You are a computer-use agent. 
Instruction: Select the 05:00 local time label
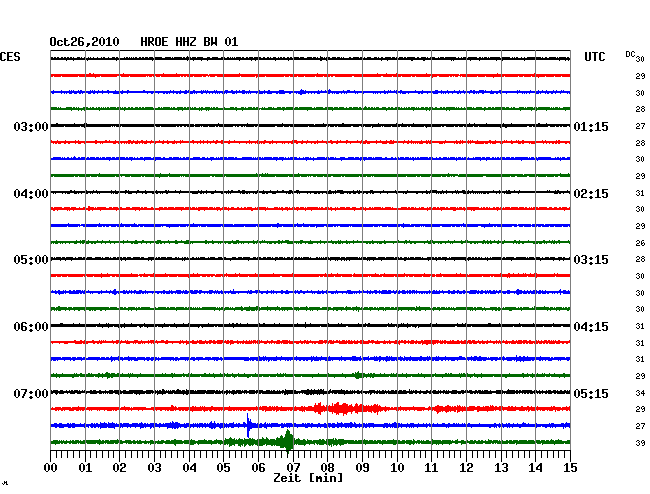point(31,260)
